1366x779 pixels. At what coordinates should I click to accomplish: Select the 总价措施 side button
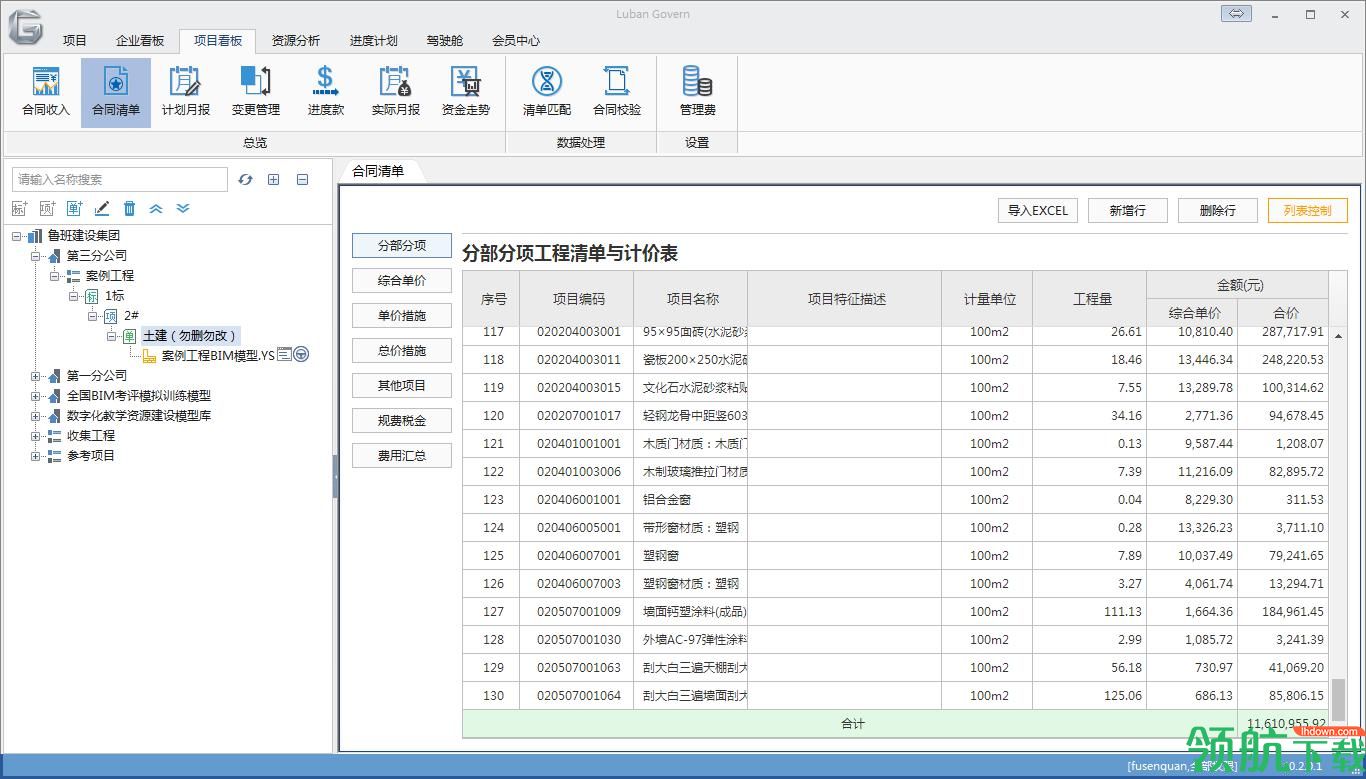[402, 351]
